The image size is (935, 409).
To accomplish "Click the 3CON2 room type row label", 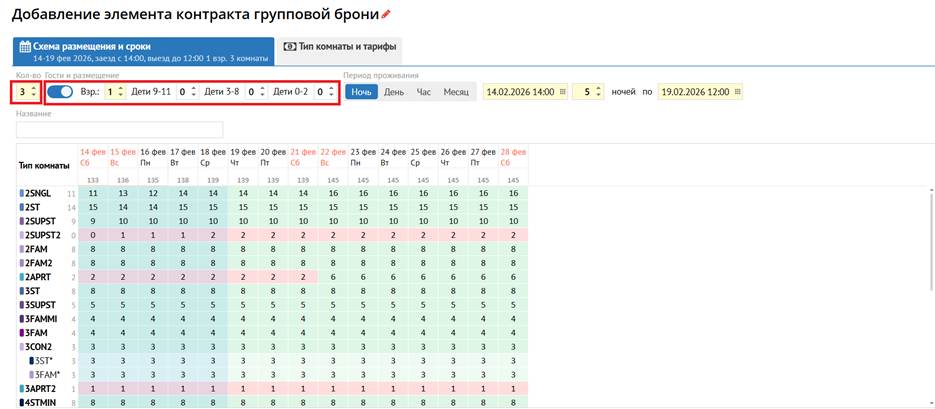I will tap(39, 345).
